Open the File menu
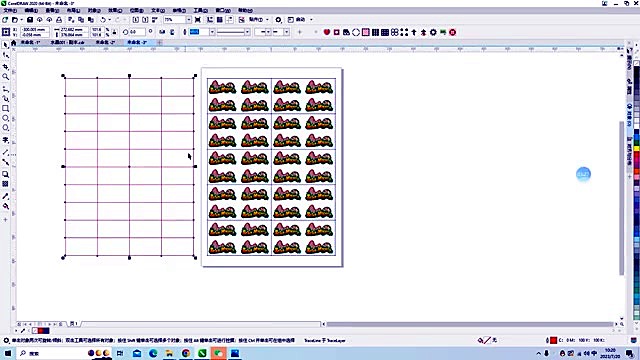Screen dimensions: 640x360 pos(10,11)
